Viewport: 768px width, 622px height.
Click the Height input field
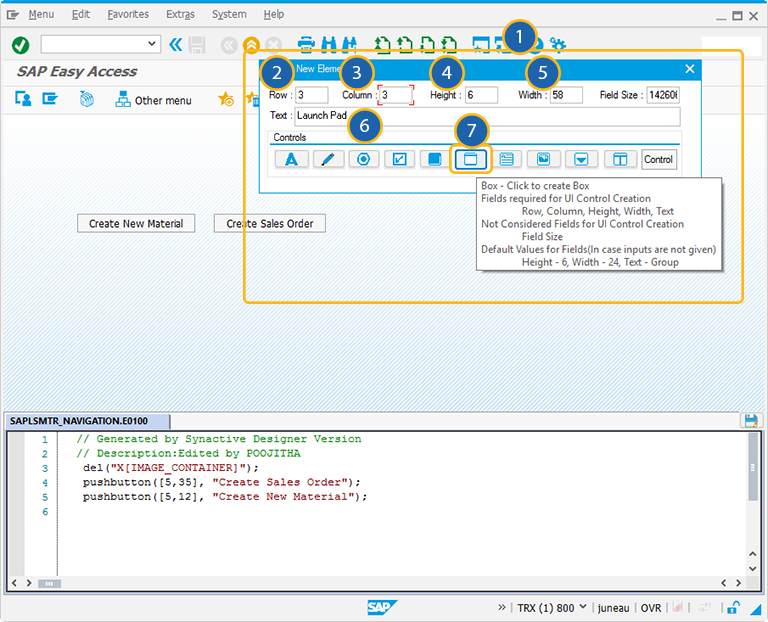click(481, 95)
